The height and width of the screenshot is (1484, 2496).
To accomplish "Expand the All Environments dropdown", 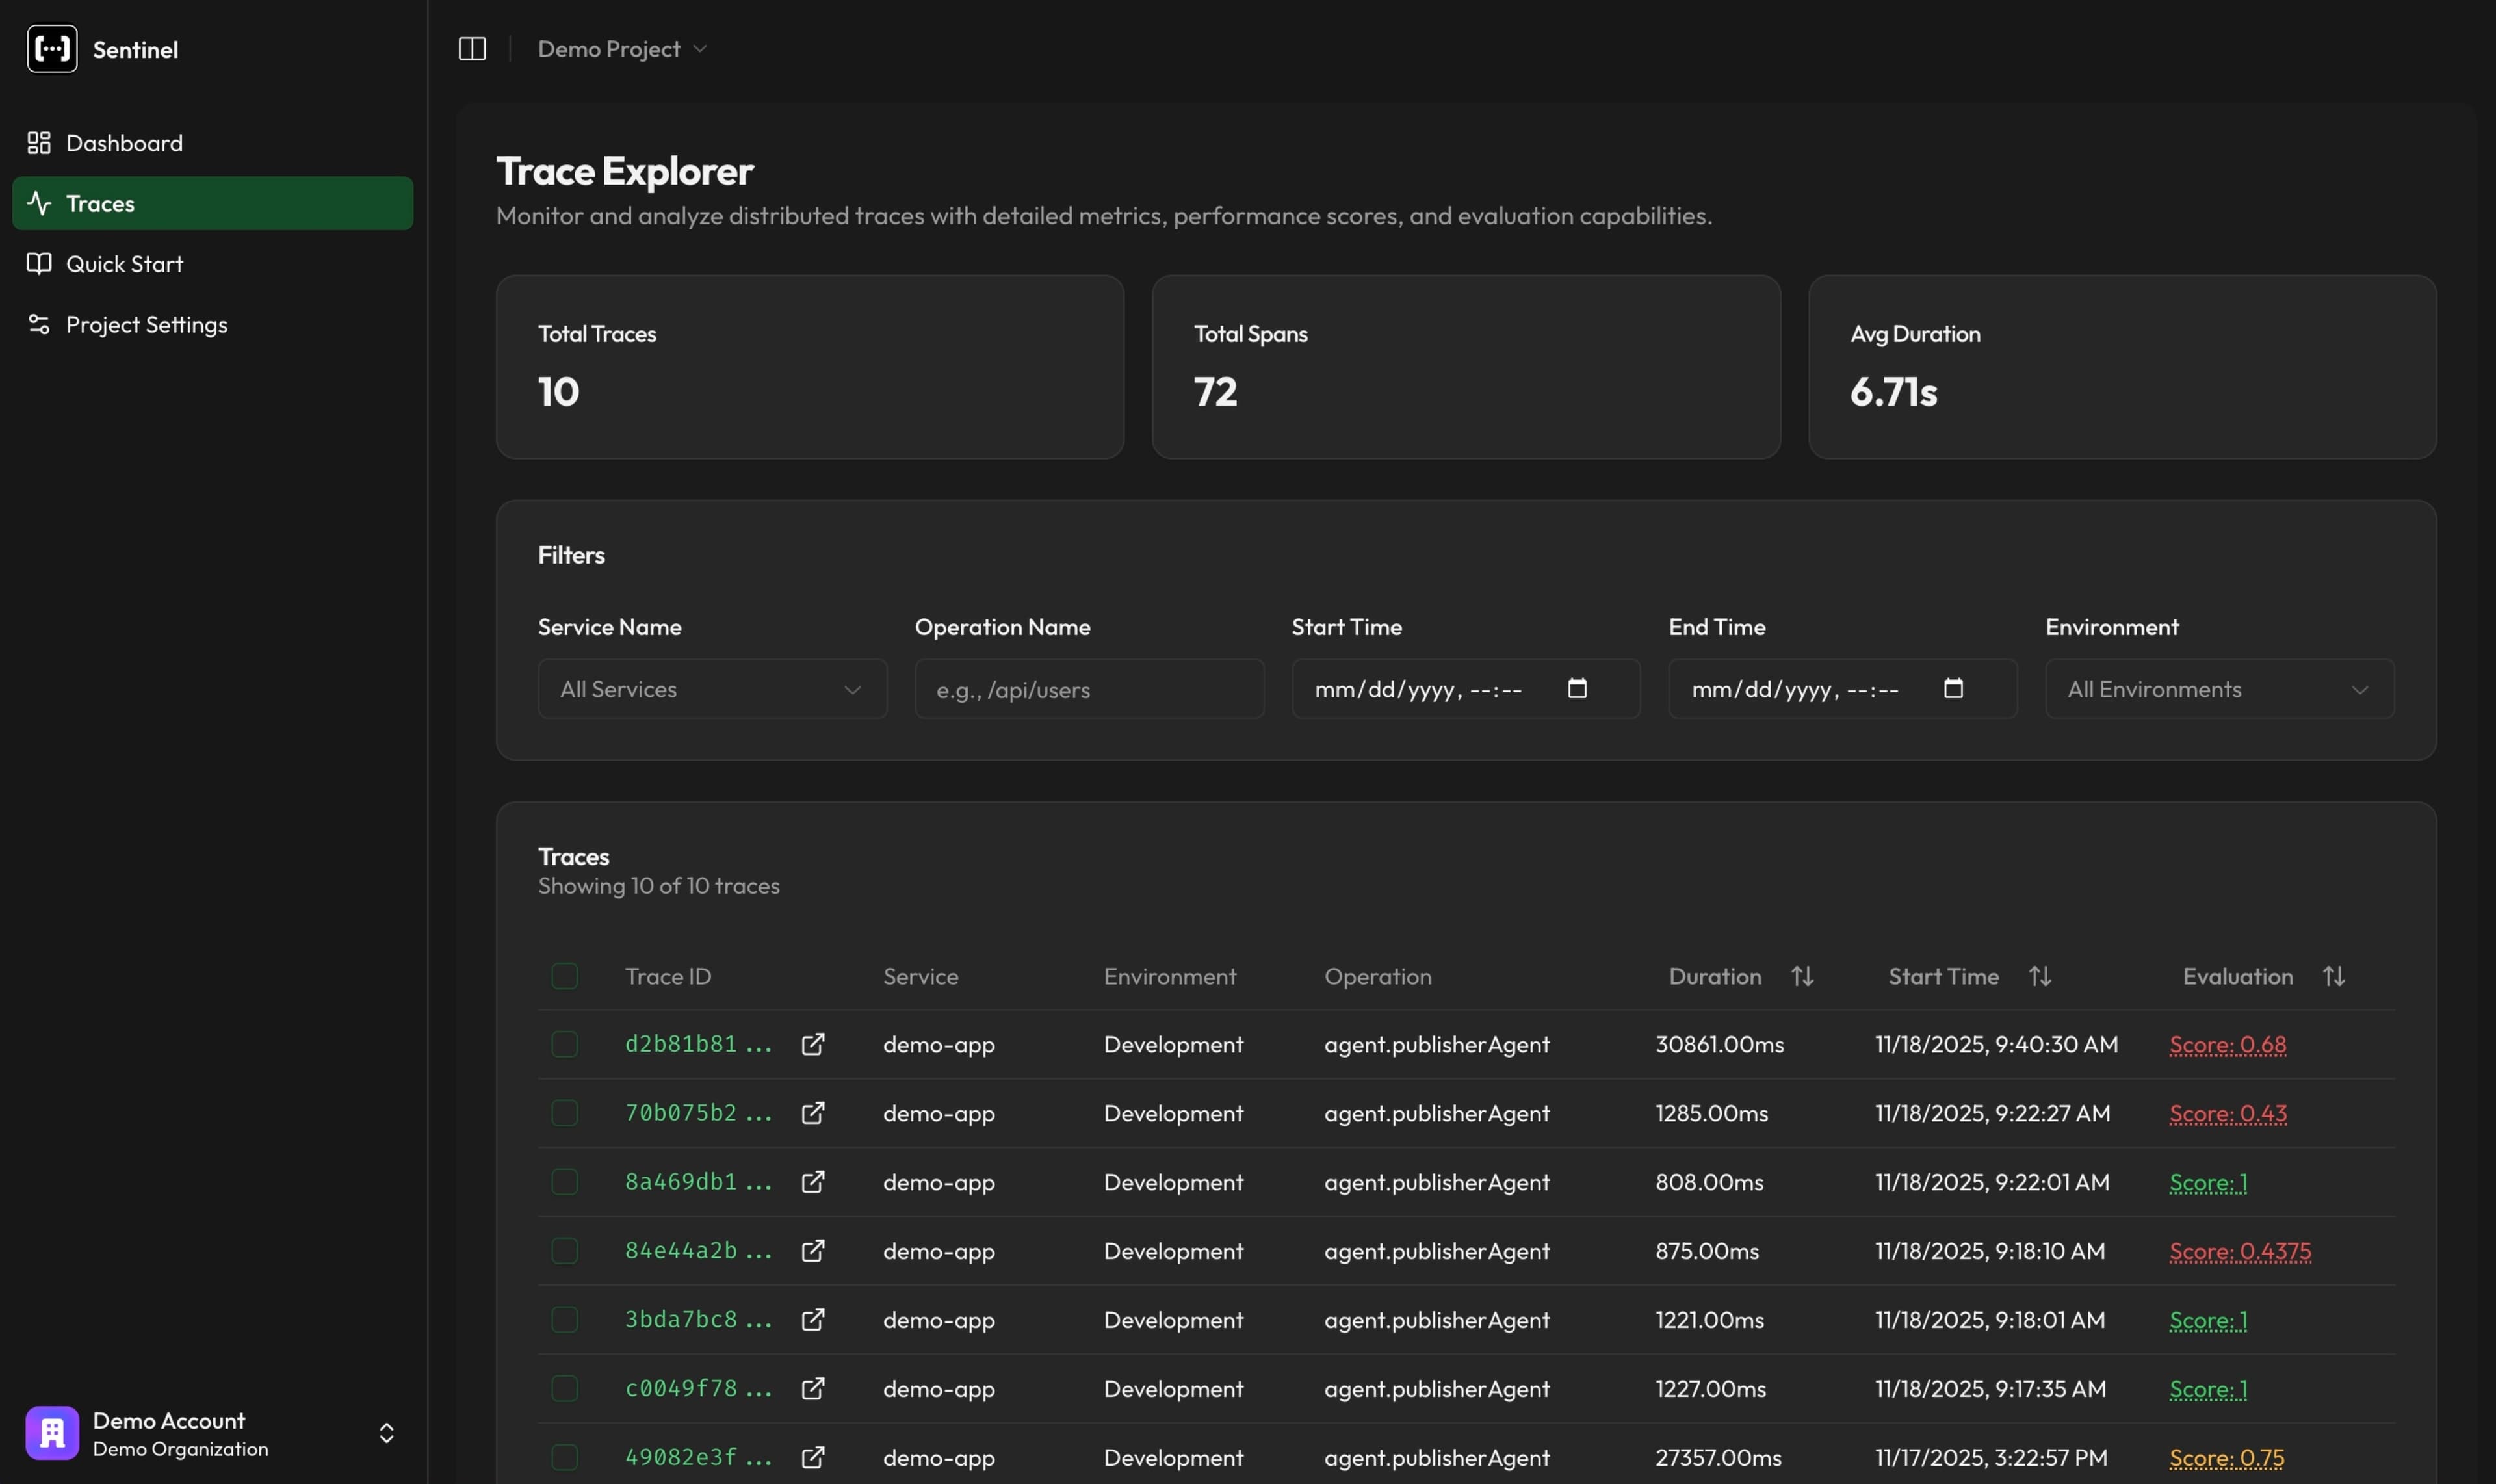I will tap(2219, 689).
